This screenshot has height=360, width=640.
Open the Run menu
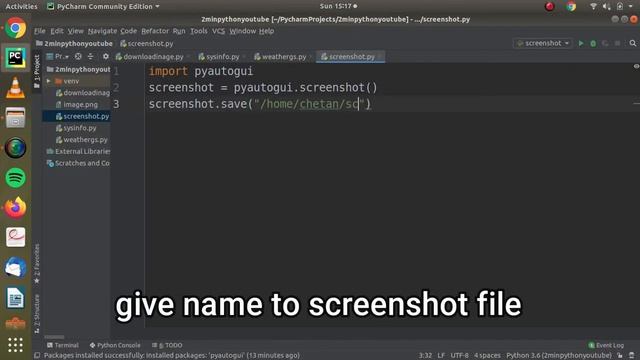tap(179, 31)
